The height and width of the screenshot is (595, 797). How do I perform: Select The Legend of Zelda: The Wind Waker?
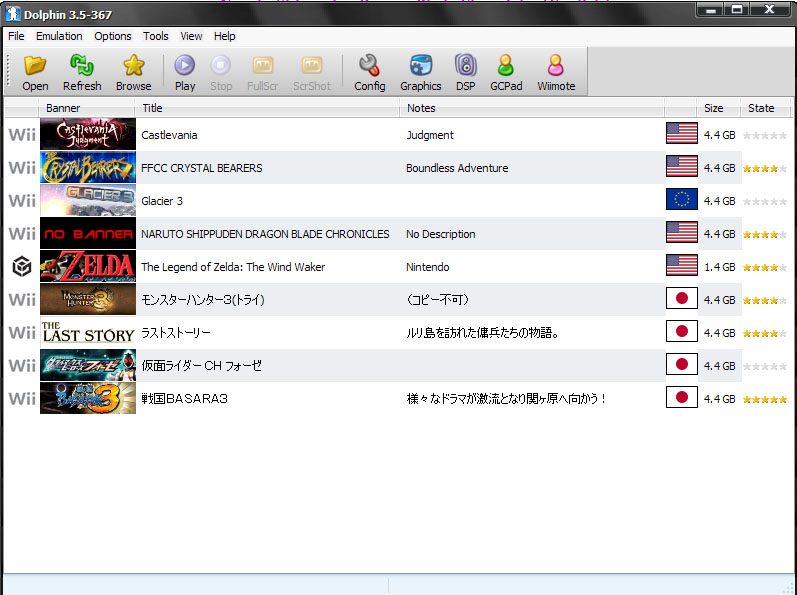pyautogui.click(x=233, y=267)
